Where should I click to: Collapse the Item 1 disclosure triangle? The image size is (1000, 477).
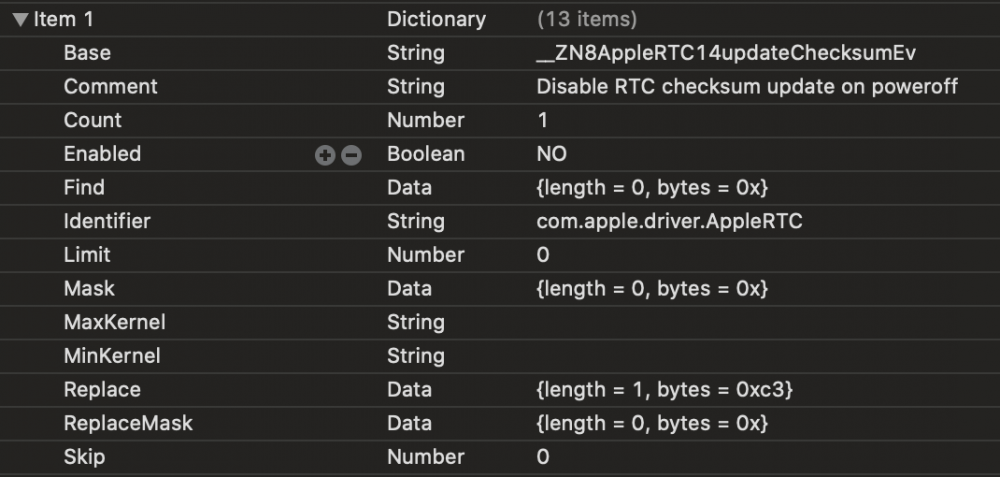coord(20,20)
